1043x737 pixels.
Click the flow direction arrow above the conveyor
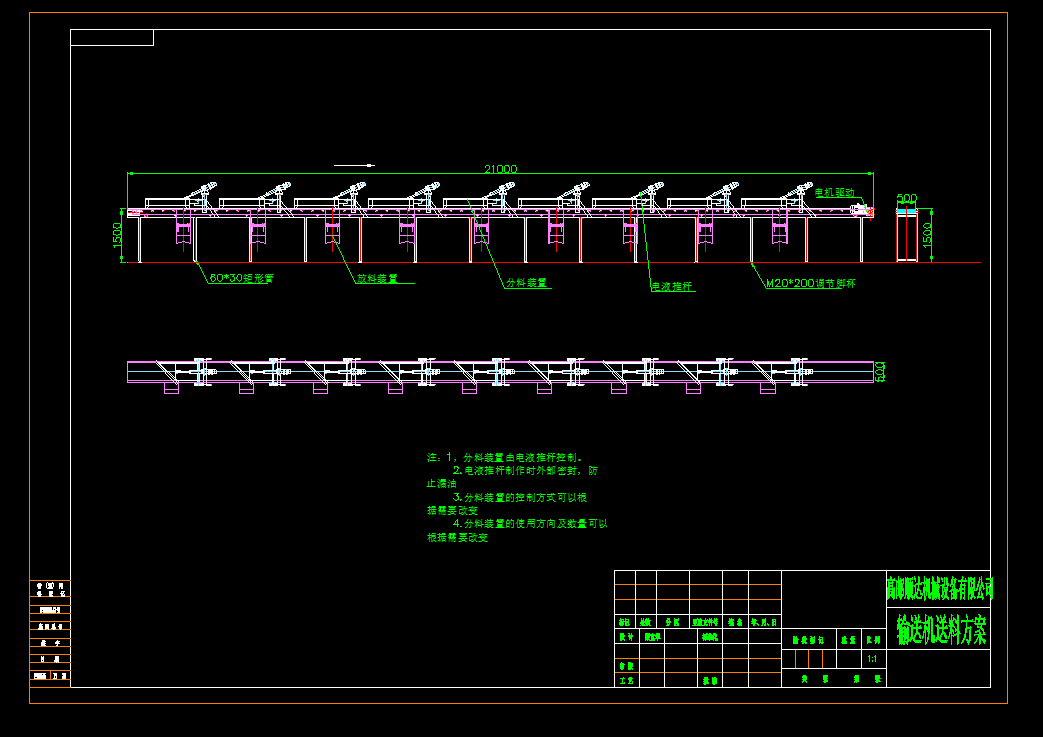pos(354,165)
